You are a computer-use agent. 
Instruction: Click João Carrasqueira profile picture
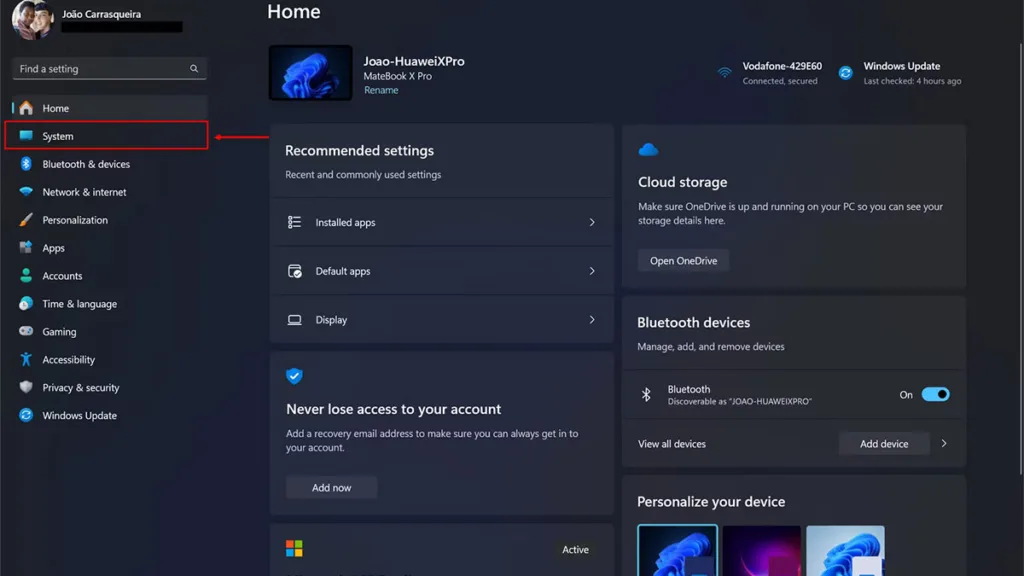pos(33,20)
